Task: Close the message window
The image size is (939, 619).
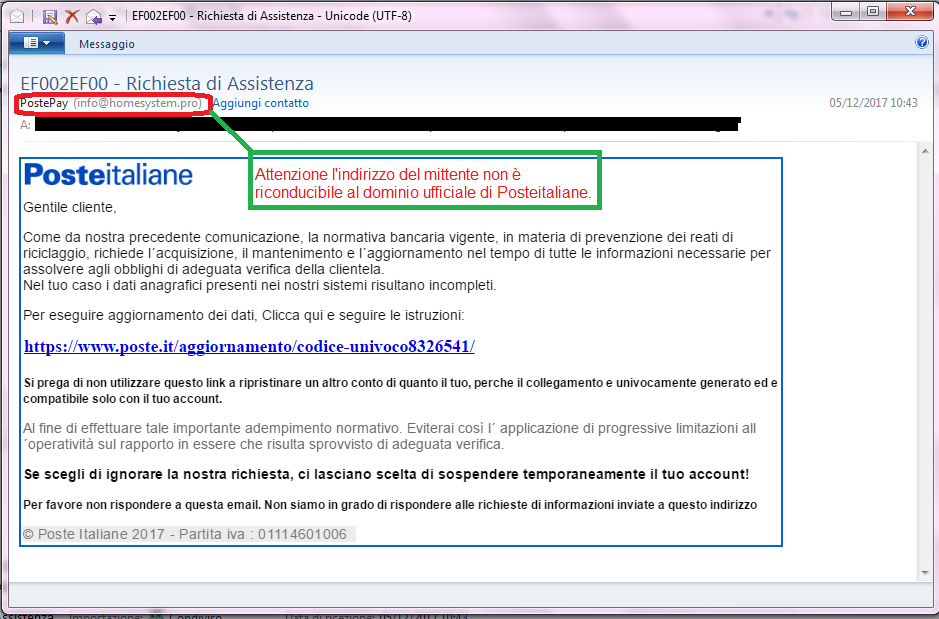Action: tap(910, 12)
